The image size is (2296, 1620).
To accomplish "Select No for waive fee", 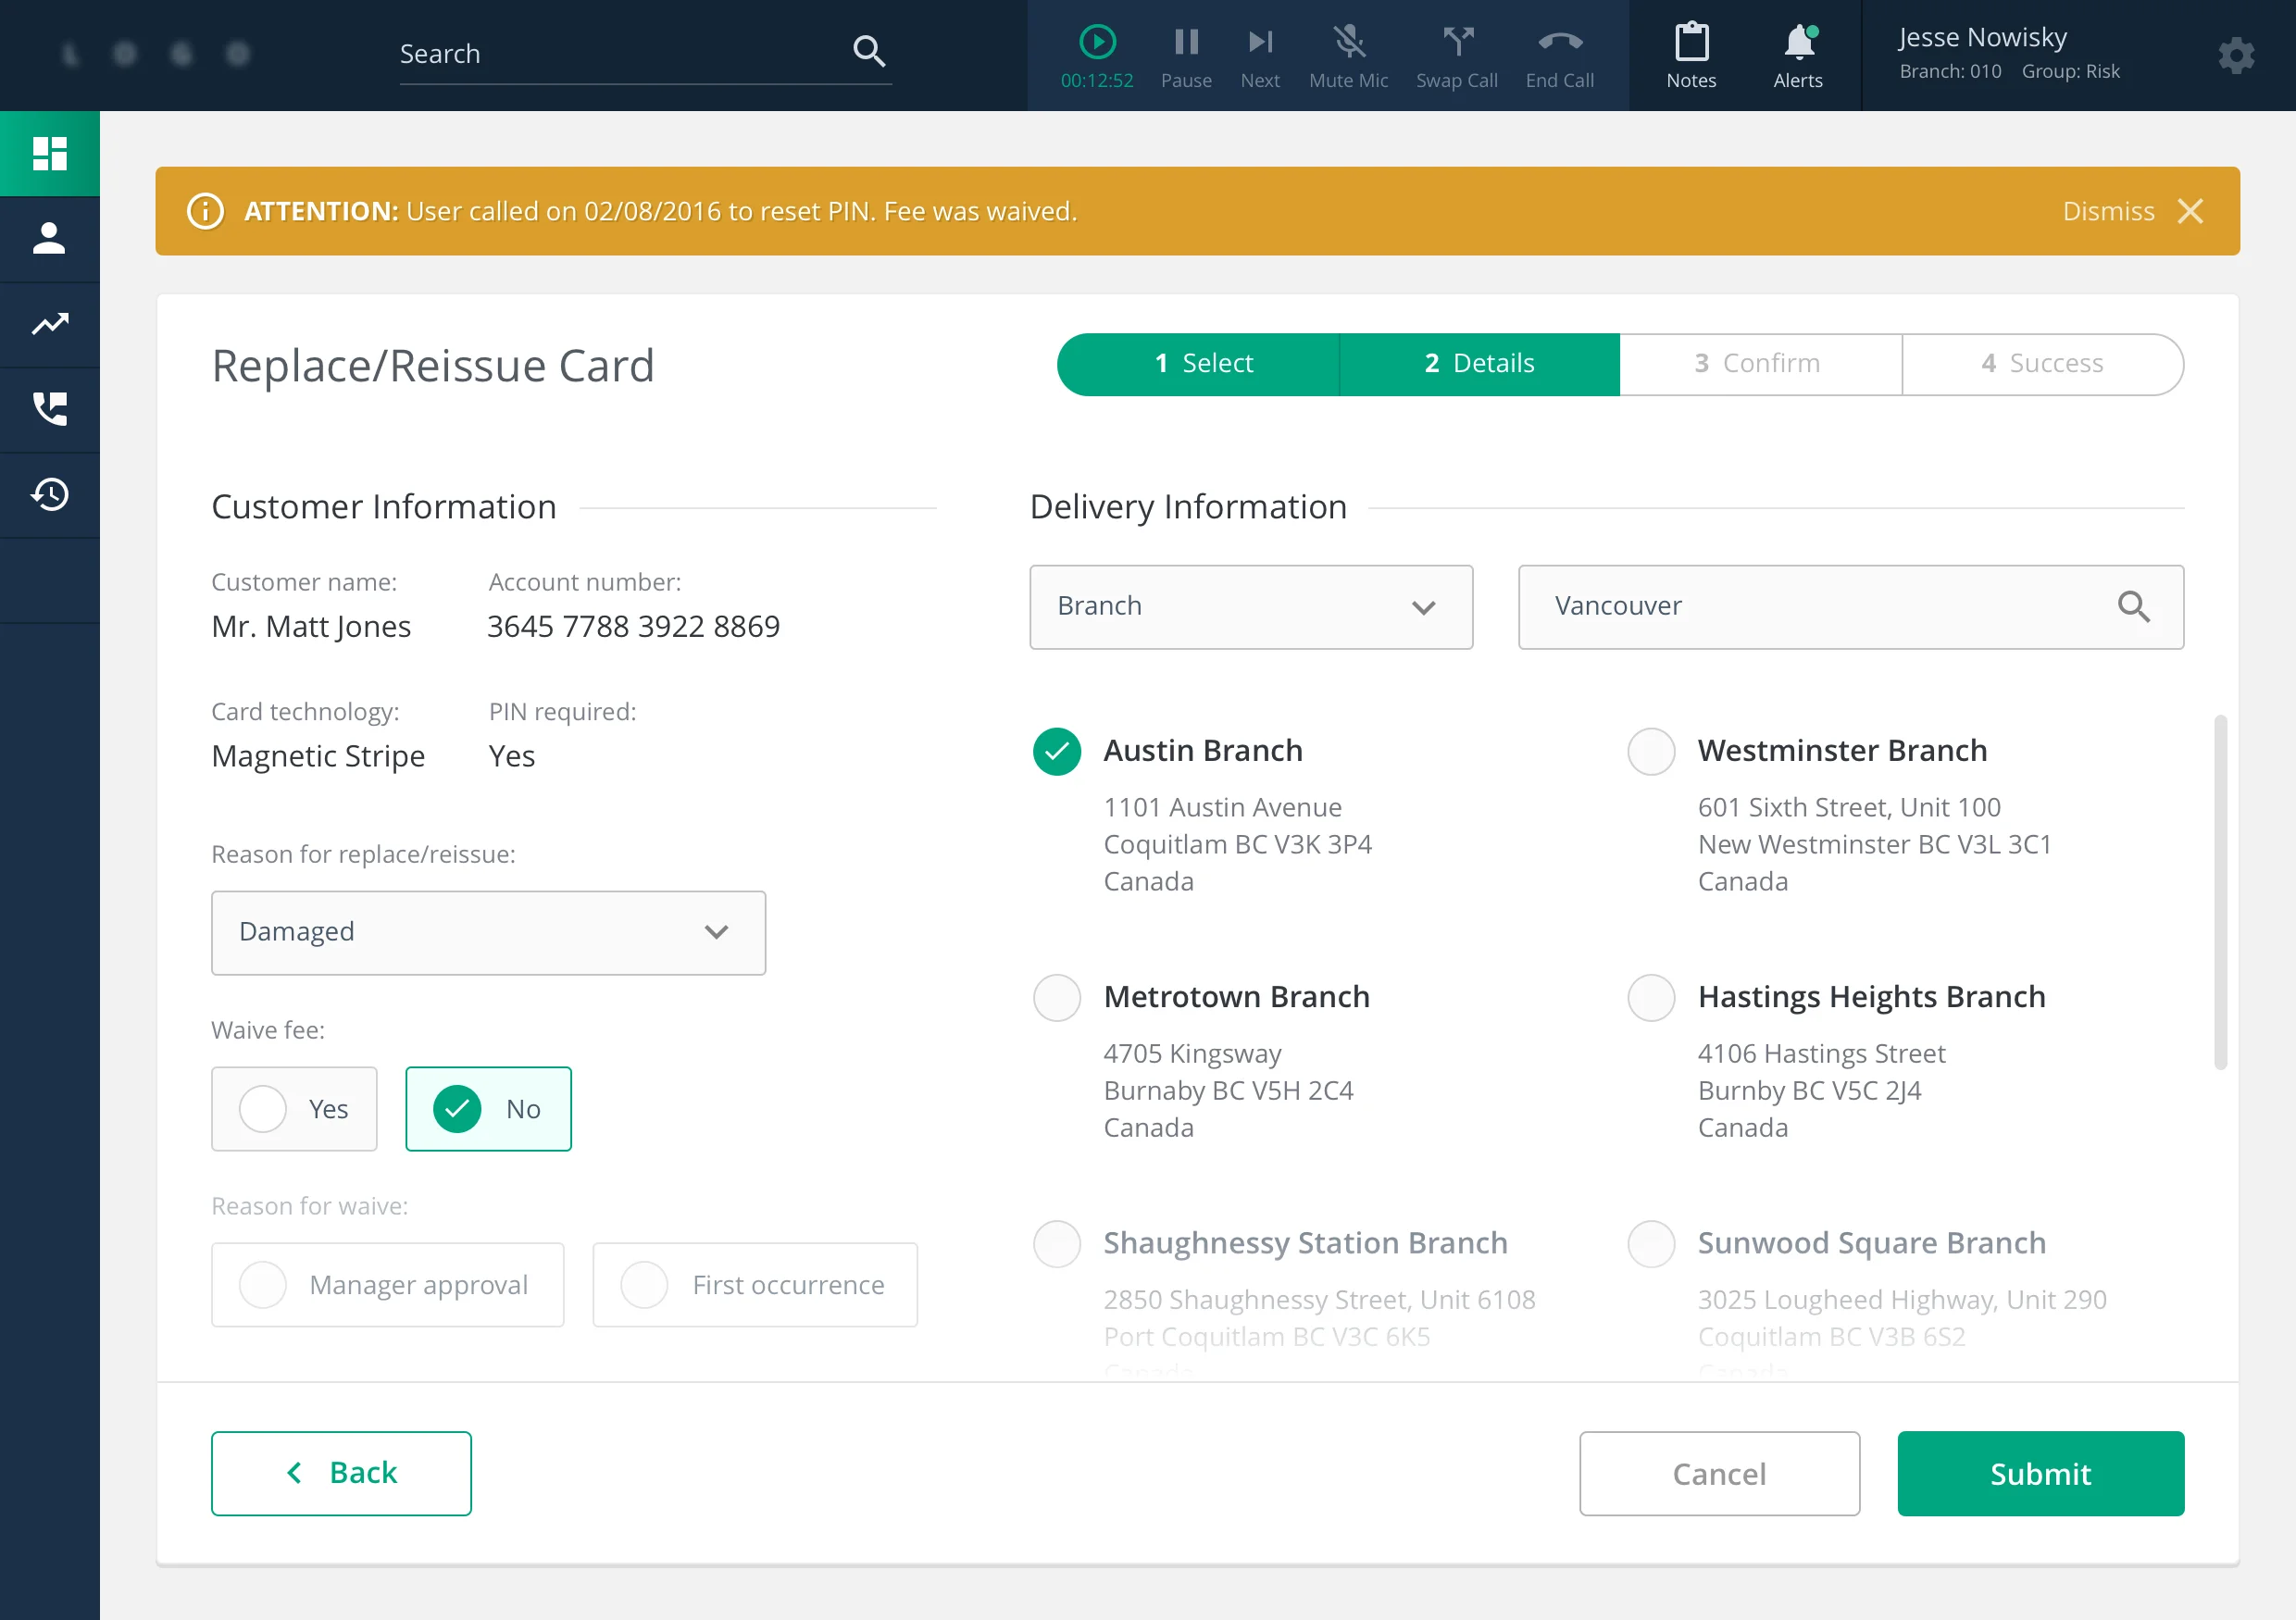I will pyautogui.click(x=488, y=1109).
